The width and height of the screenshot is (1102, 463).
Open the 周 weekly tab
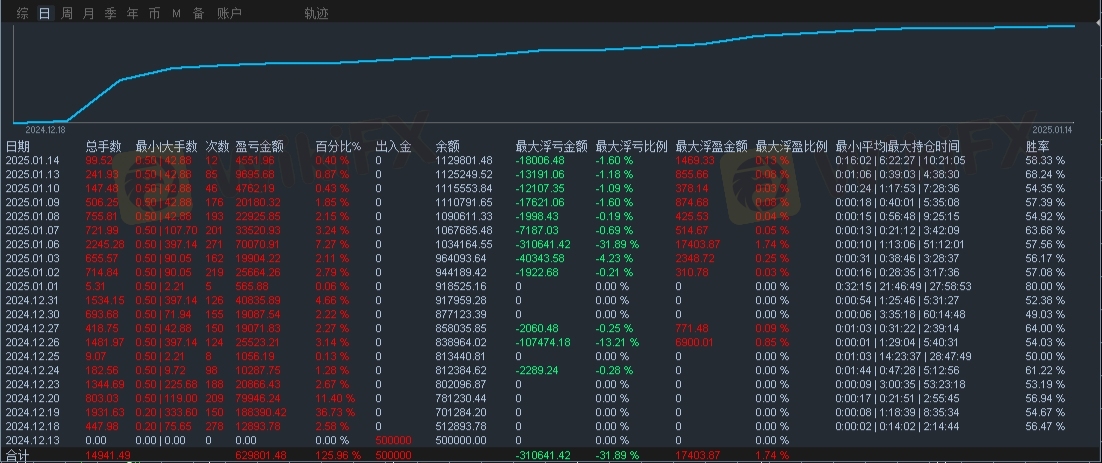pyautogui.click(x=67, y=13)
